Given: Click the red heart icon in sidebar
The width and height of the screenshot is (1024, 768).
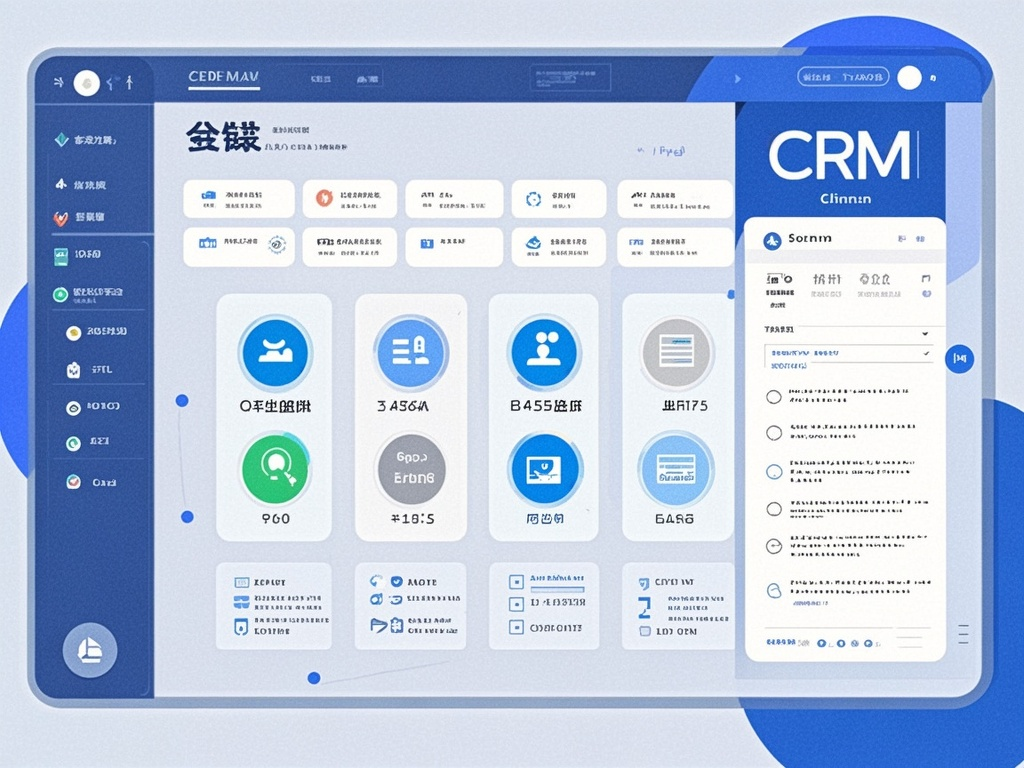Looking at the screenshot, I should coord(61,217).
